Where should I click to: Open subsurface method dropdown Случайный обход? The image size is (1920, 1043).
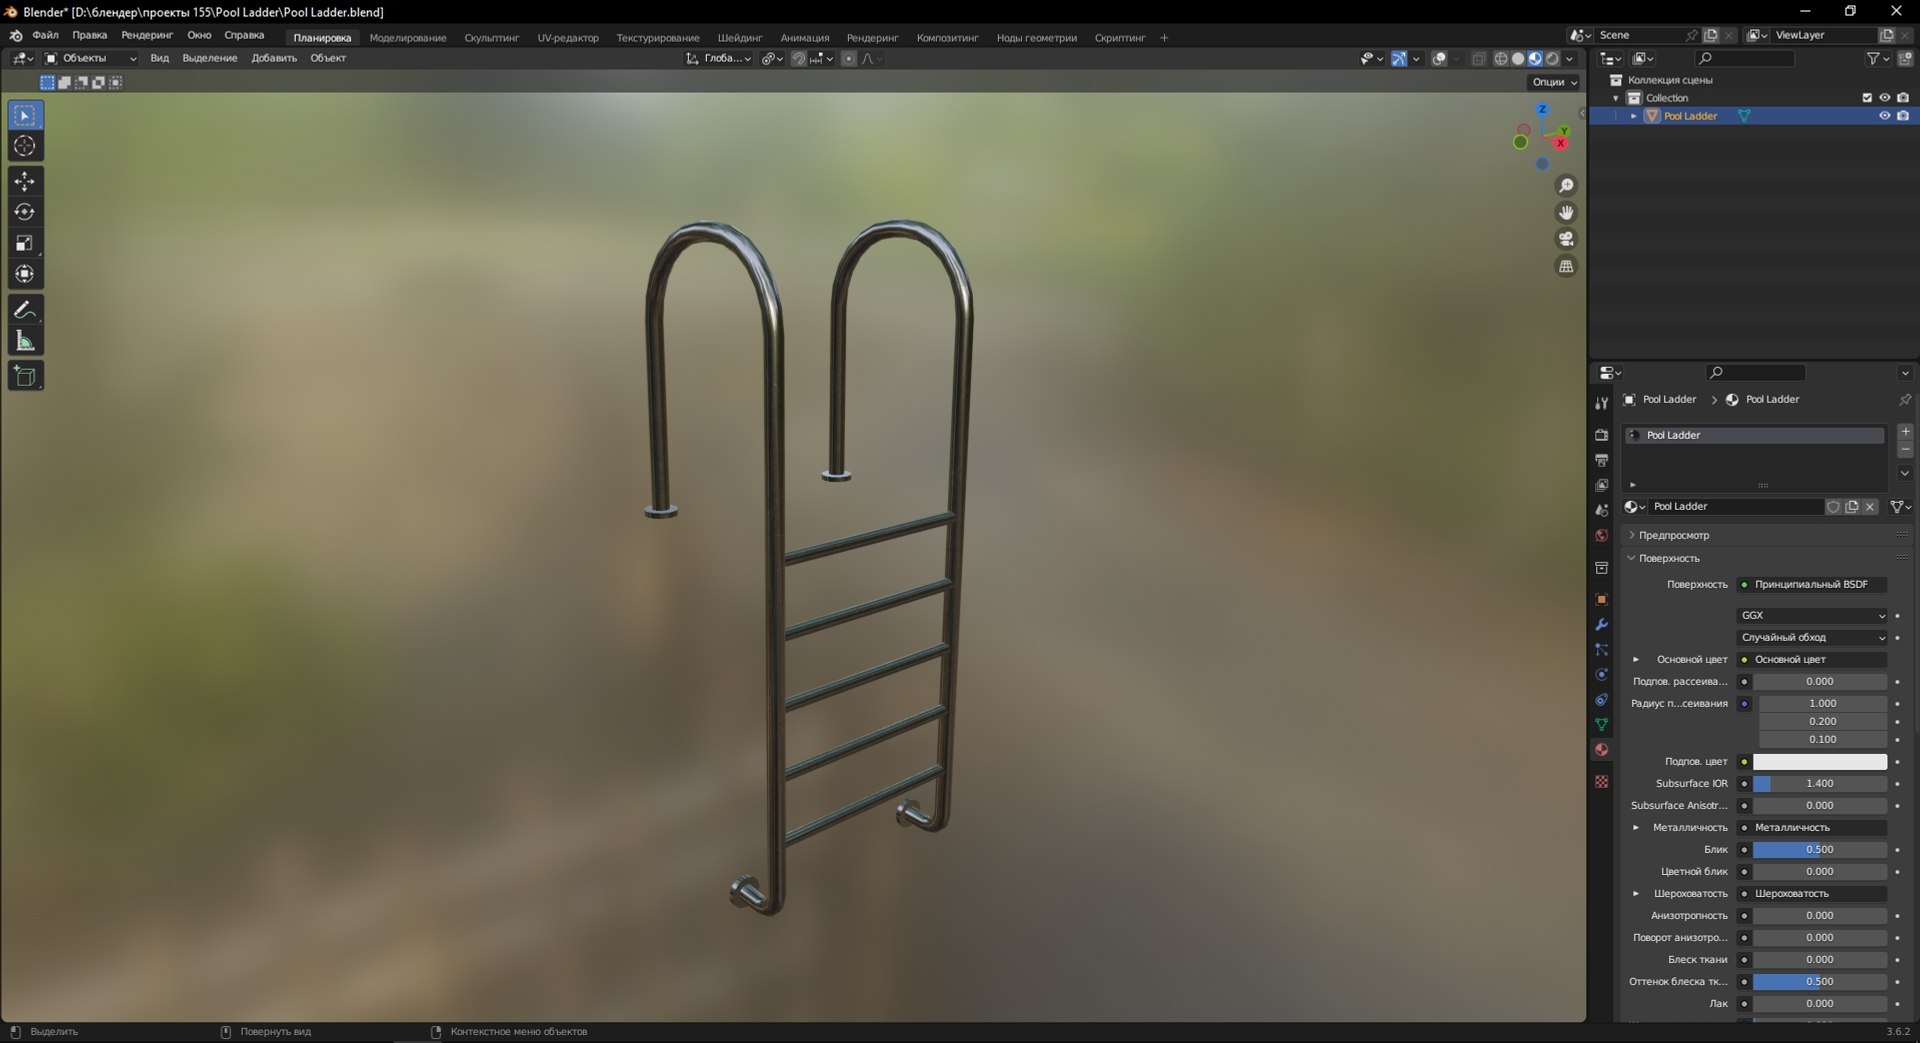coord(1812,637)
